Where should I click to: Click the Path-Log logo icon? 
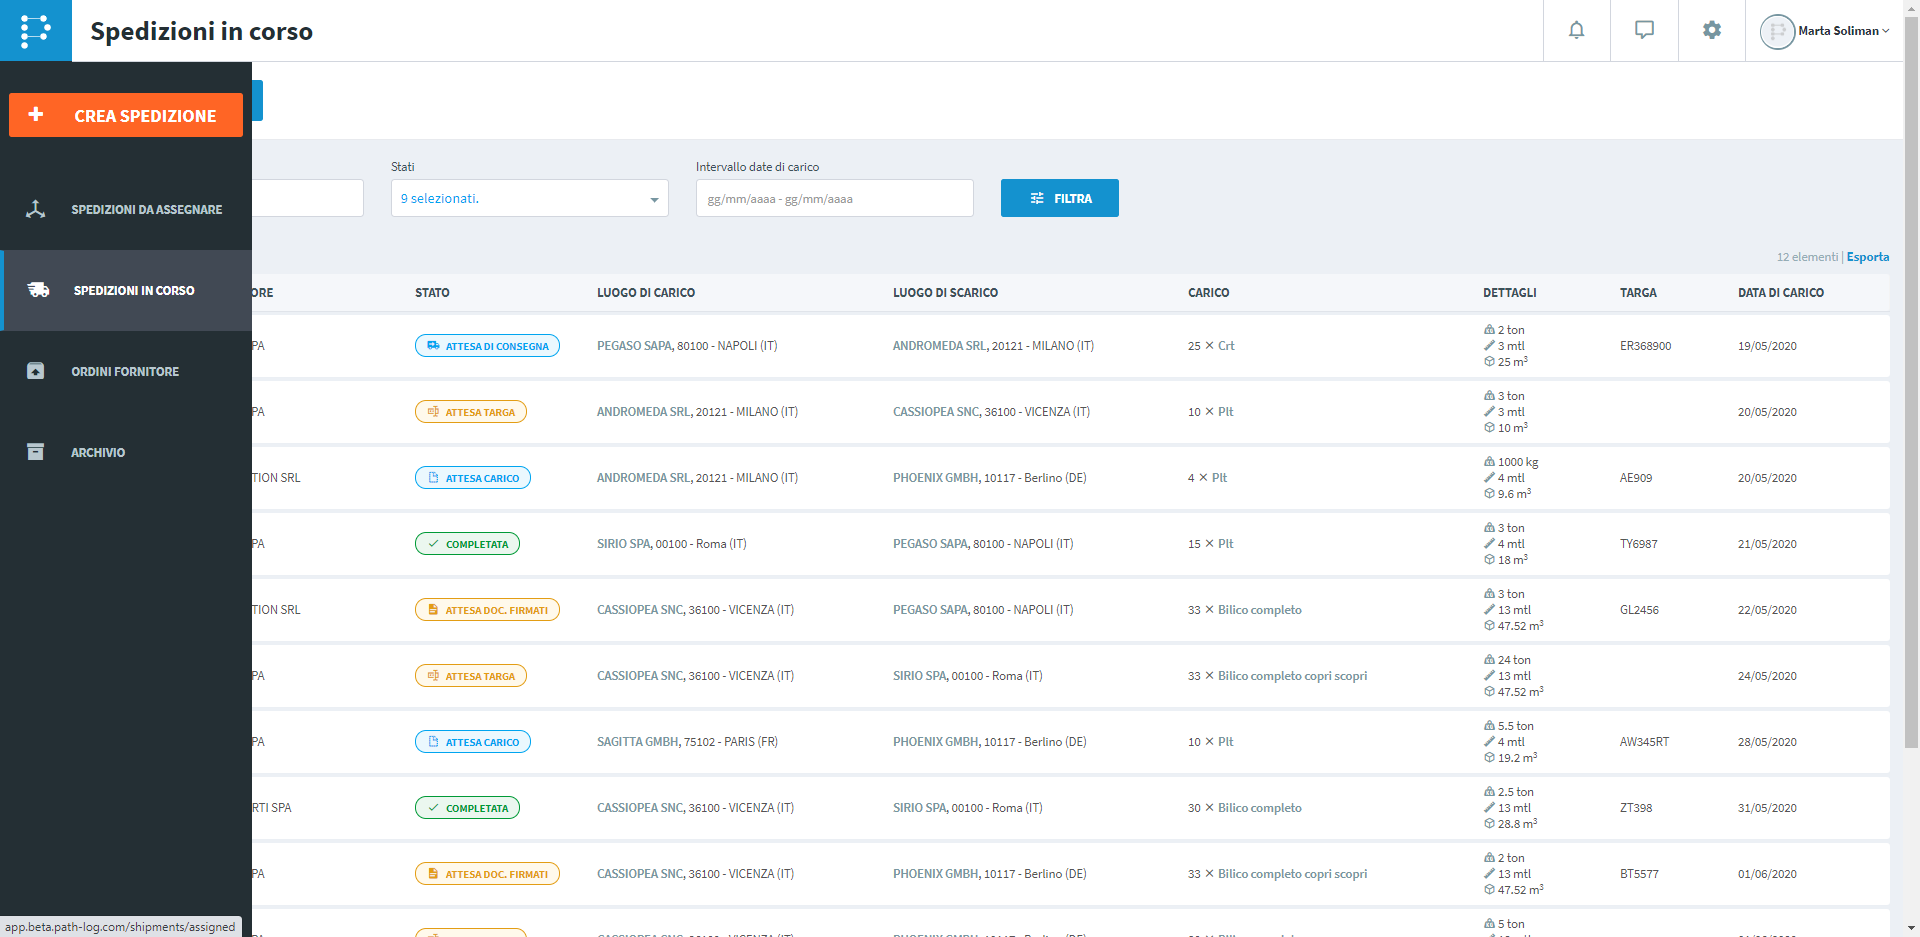pos(35,30)
